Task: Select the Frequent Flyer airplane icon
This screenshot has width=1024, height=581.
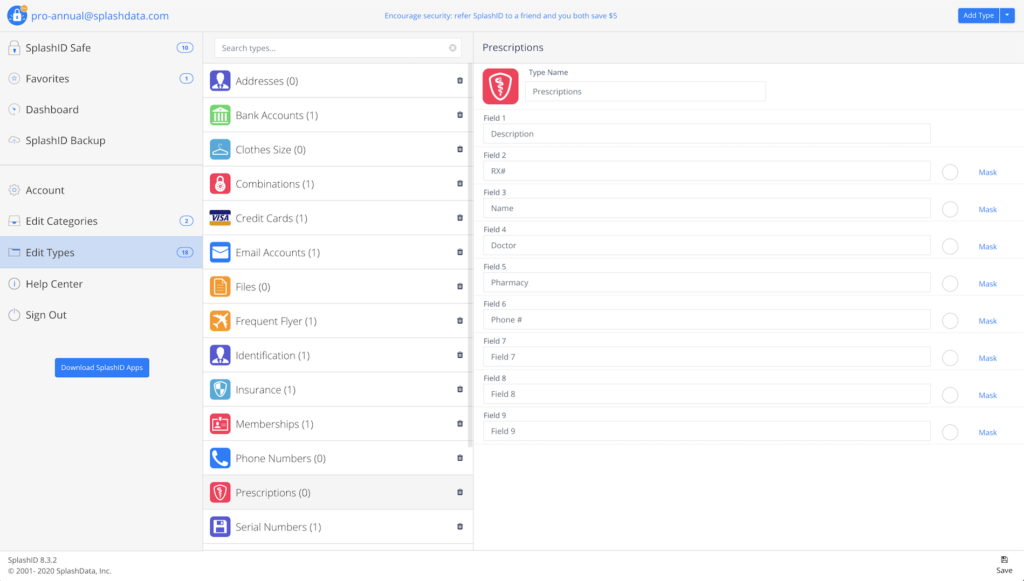Action: 220,321
